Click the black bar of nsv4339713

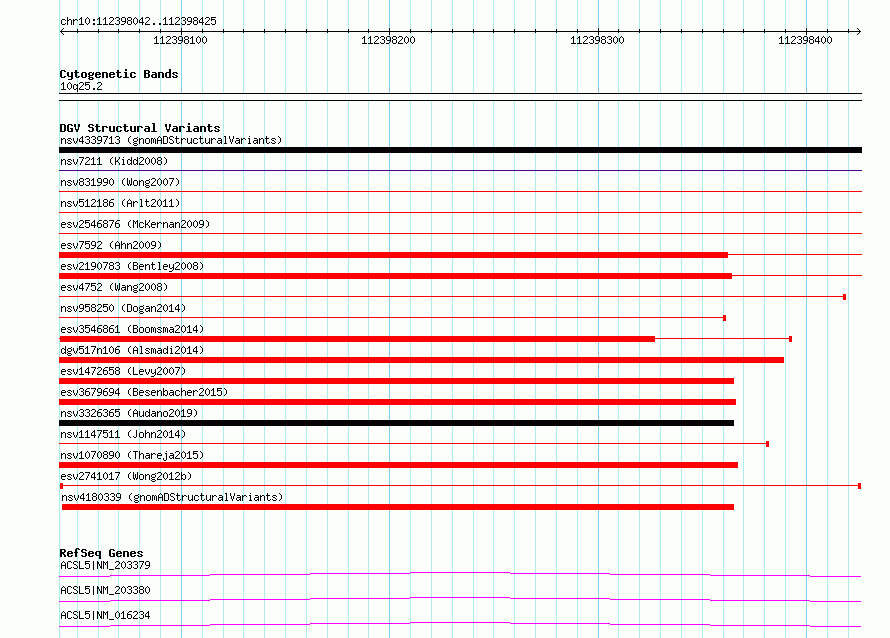pyautogui.click(x=460, y=150)
